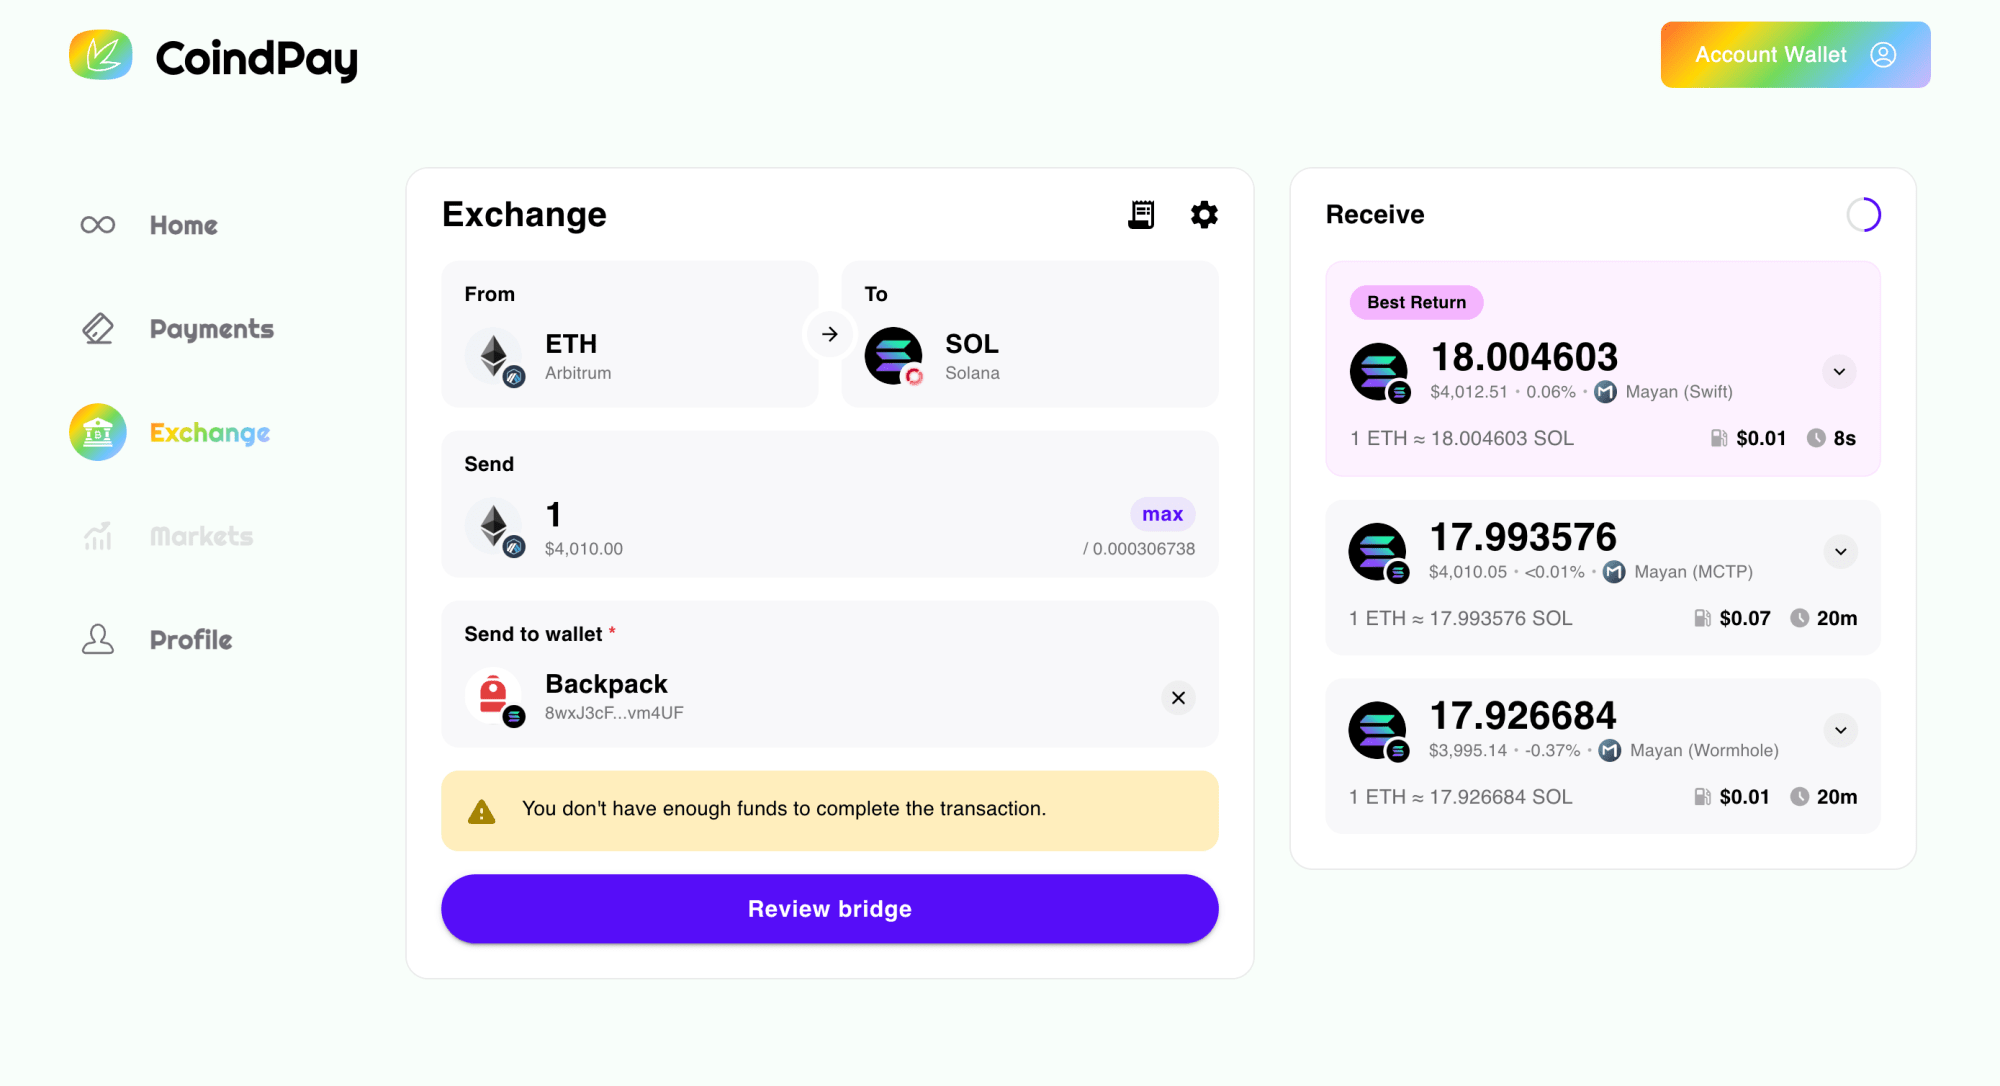Click the ETH token icon under From
Viewport: 2000px width, 1086px height.
tap(494, 356)
